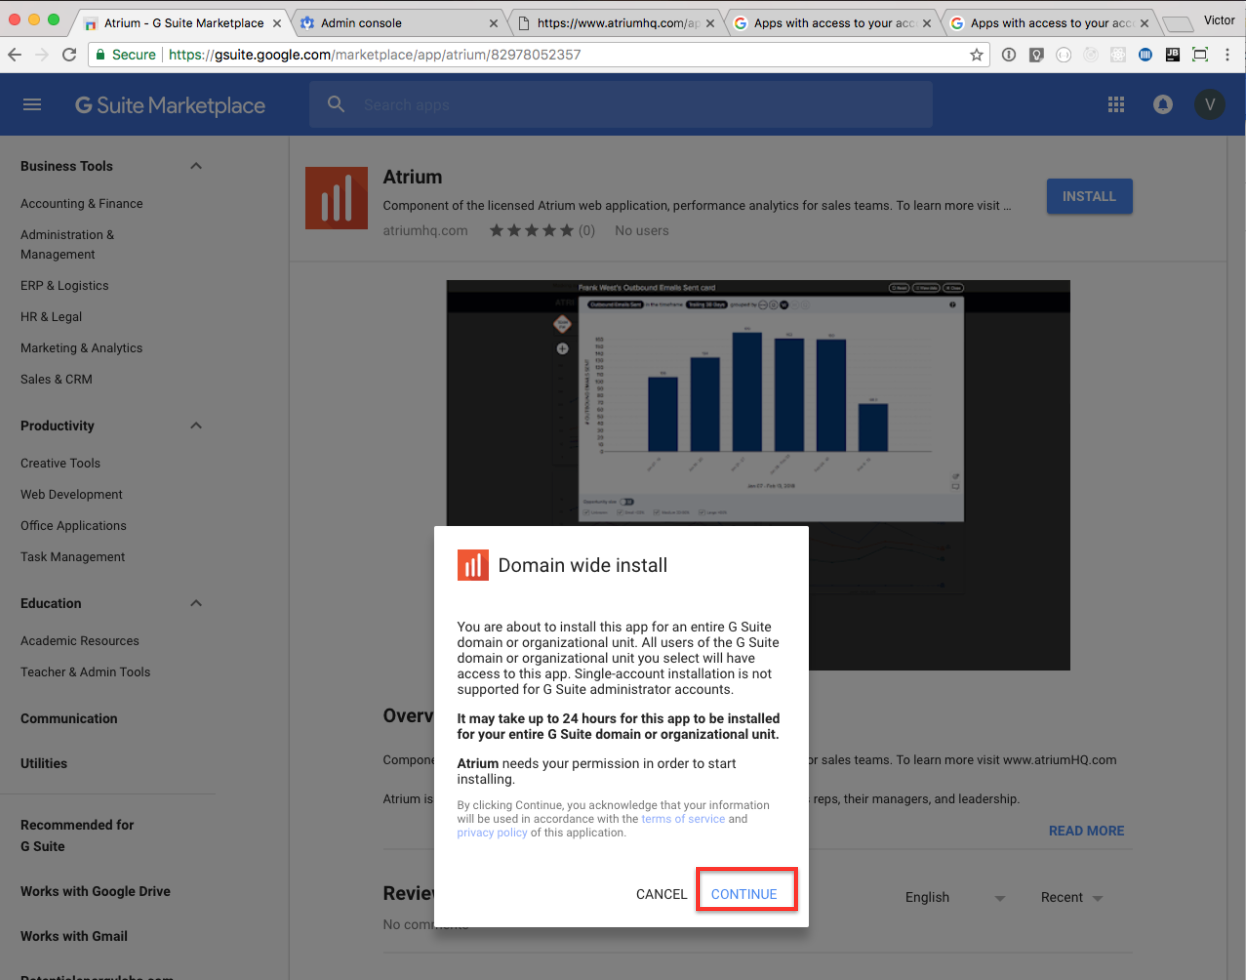Click READ MORE in overview
1248x980 pixels.
pos(1086,831)
